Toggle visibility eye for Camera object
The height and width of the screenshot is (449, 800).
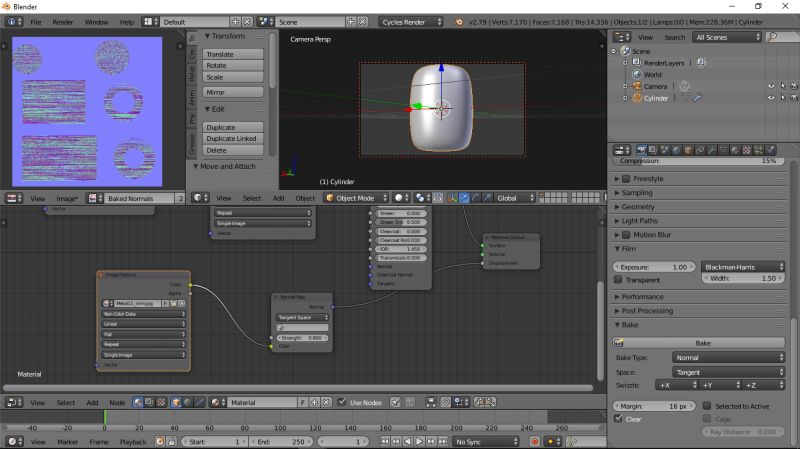point(770,86)
